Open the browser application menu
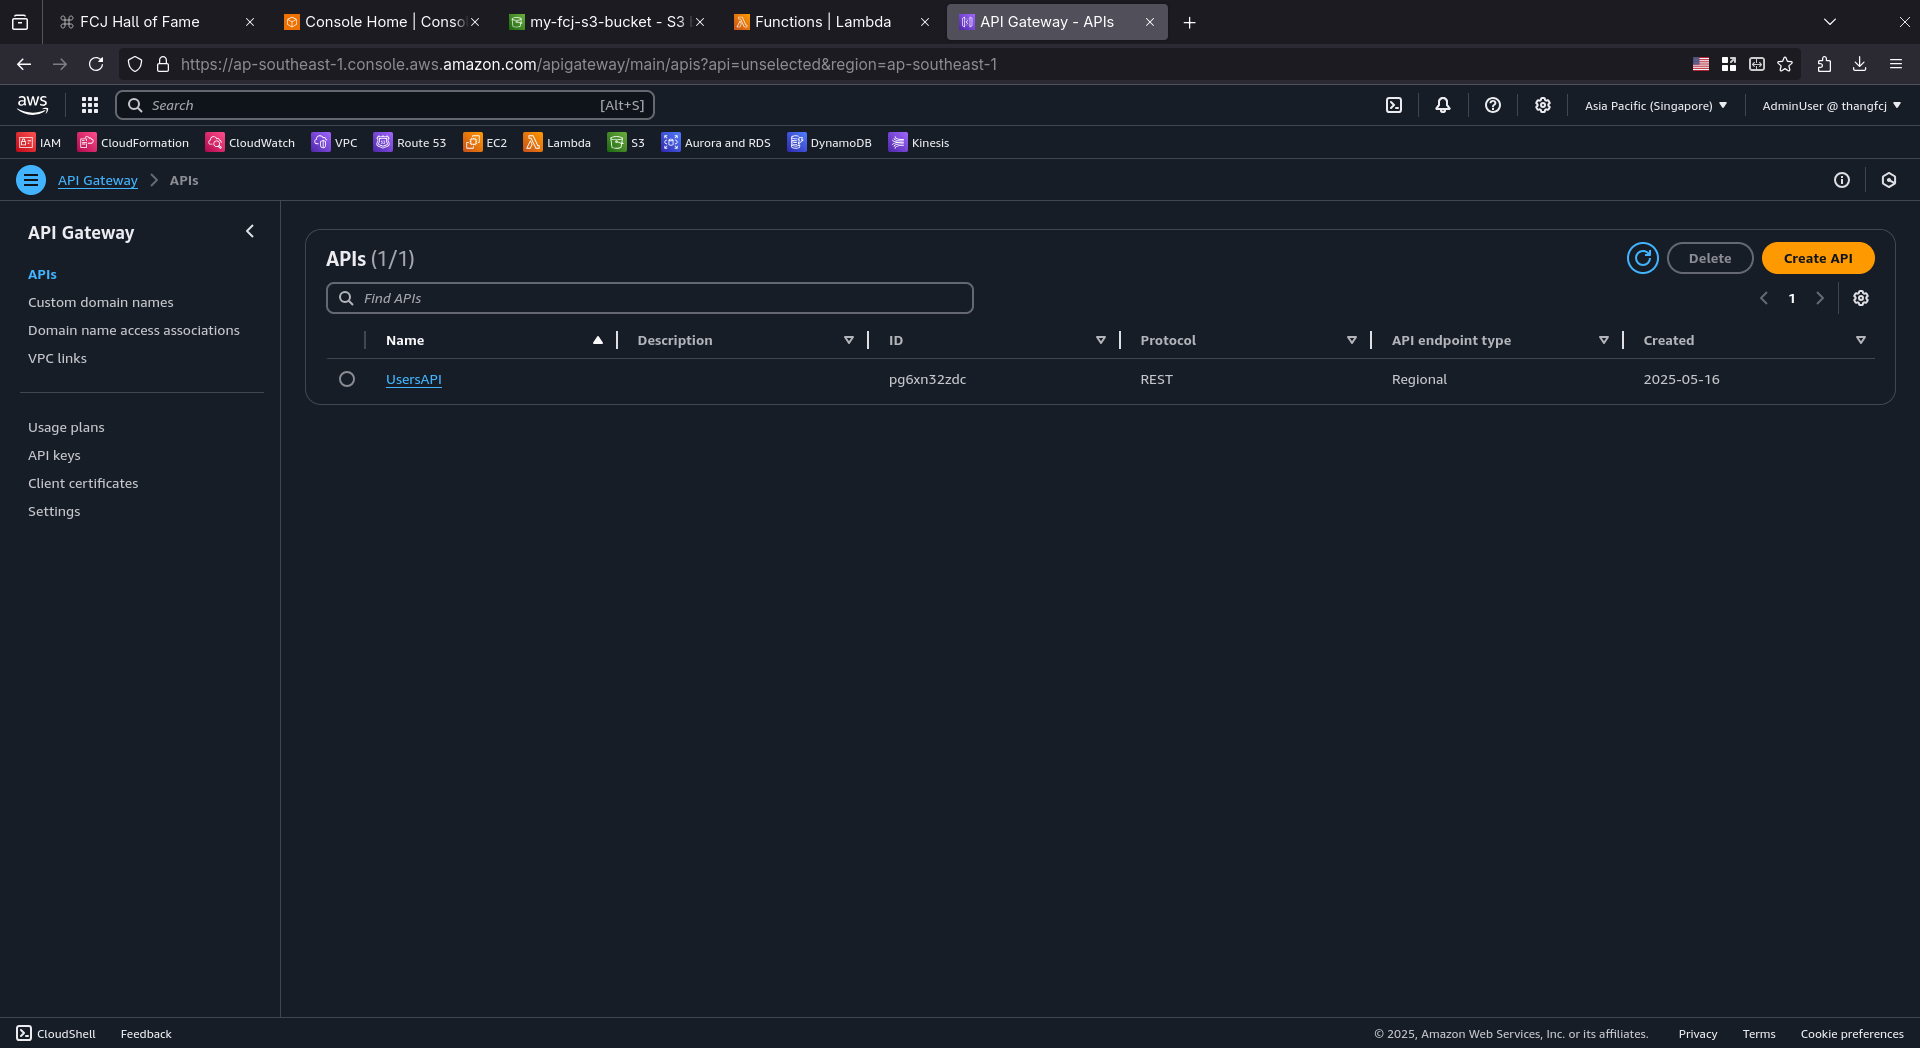Image resolution: width=1920 pixels, height=1048 pixels. pos(1896,64)
